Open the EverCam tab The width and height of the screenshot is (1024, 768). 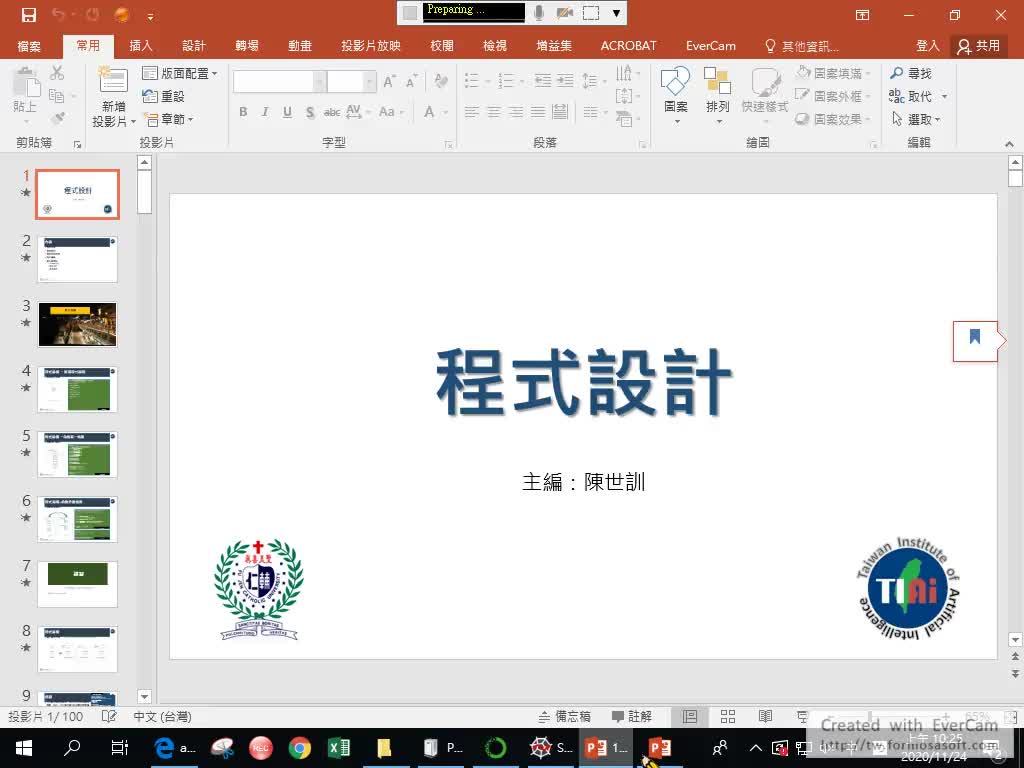[x=711, y=46]
